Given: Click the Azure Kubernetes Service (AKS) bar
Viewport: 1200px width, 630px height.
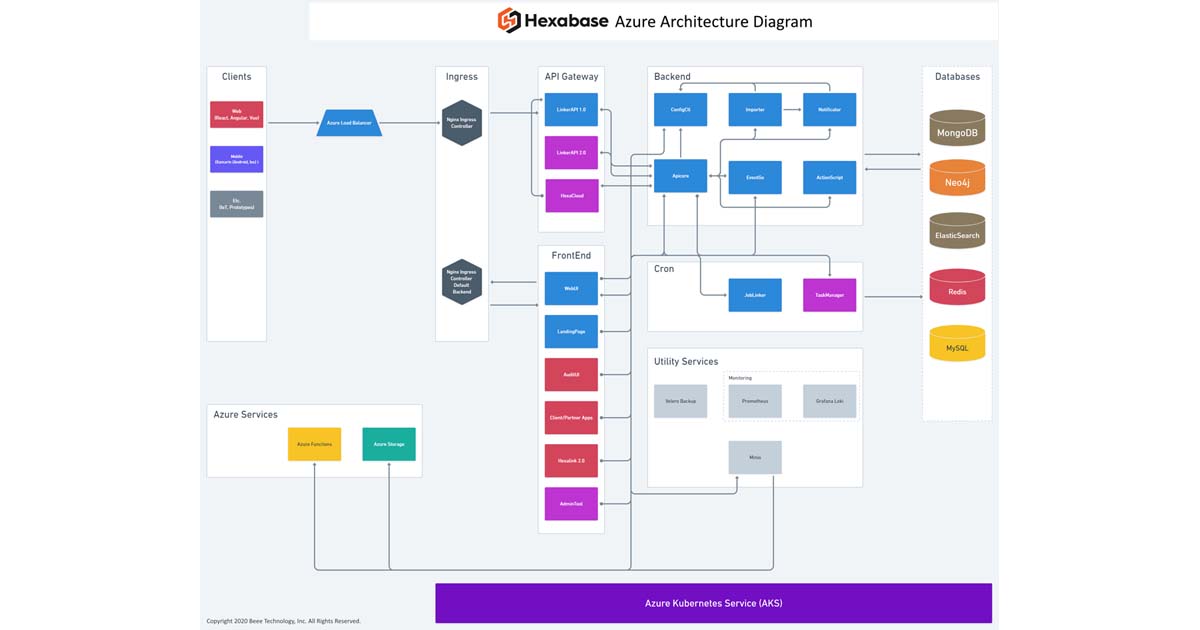Looking at the screenshot, I should 713,602.
